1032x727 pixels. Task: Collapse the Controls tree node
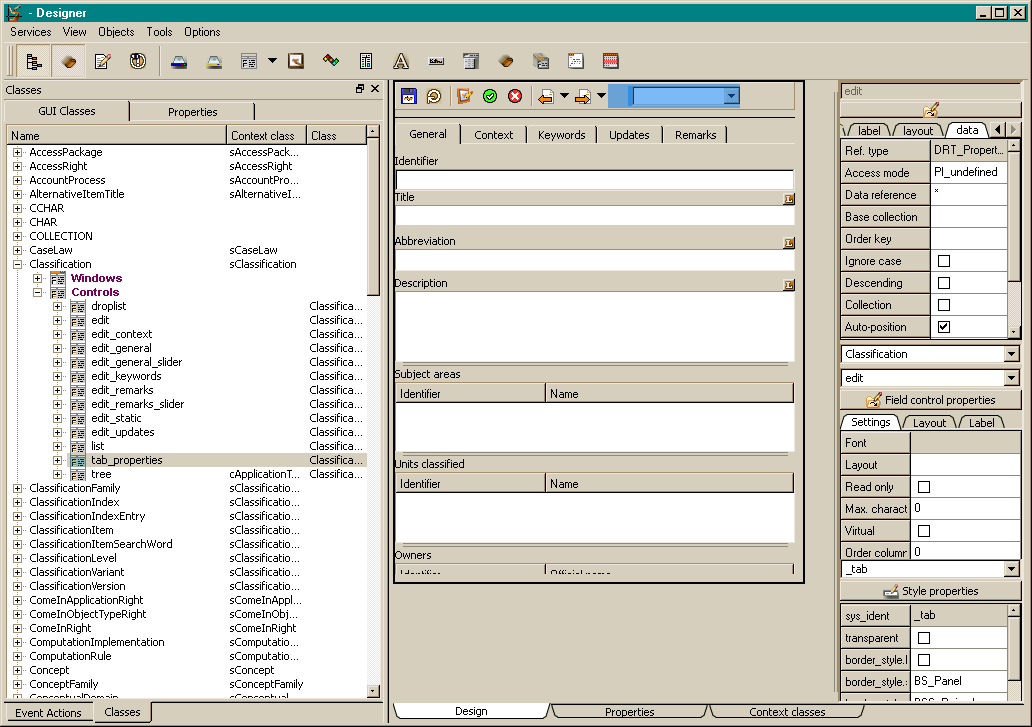tap(38, 293)
